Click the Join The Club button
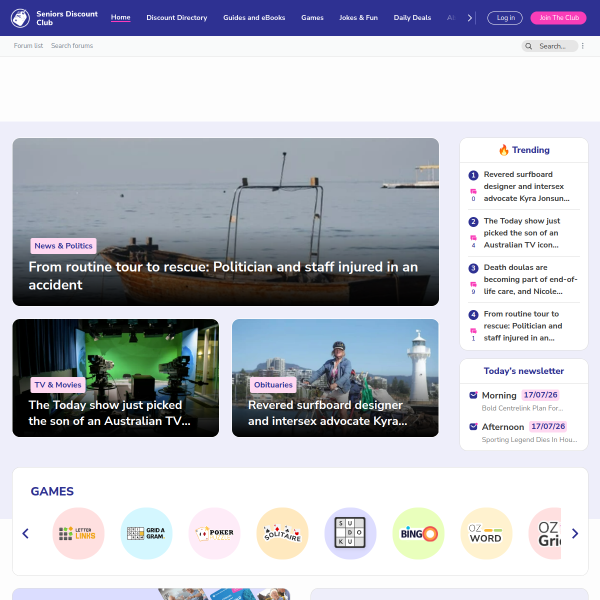 coord(558,18)
